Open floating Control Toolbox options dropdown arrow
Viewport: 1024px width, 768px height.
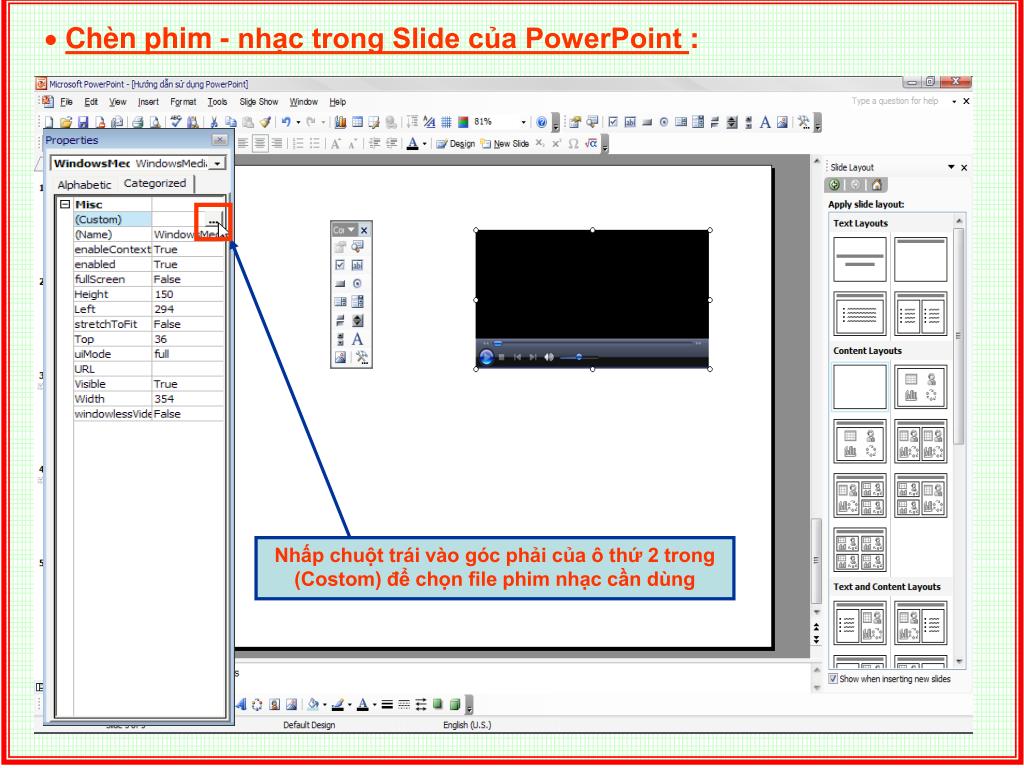pos(351,230)
